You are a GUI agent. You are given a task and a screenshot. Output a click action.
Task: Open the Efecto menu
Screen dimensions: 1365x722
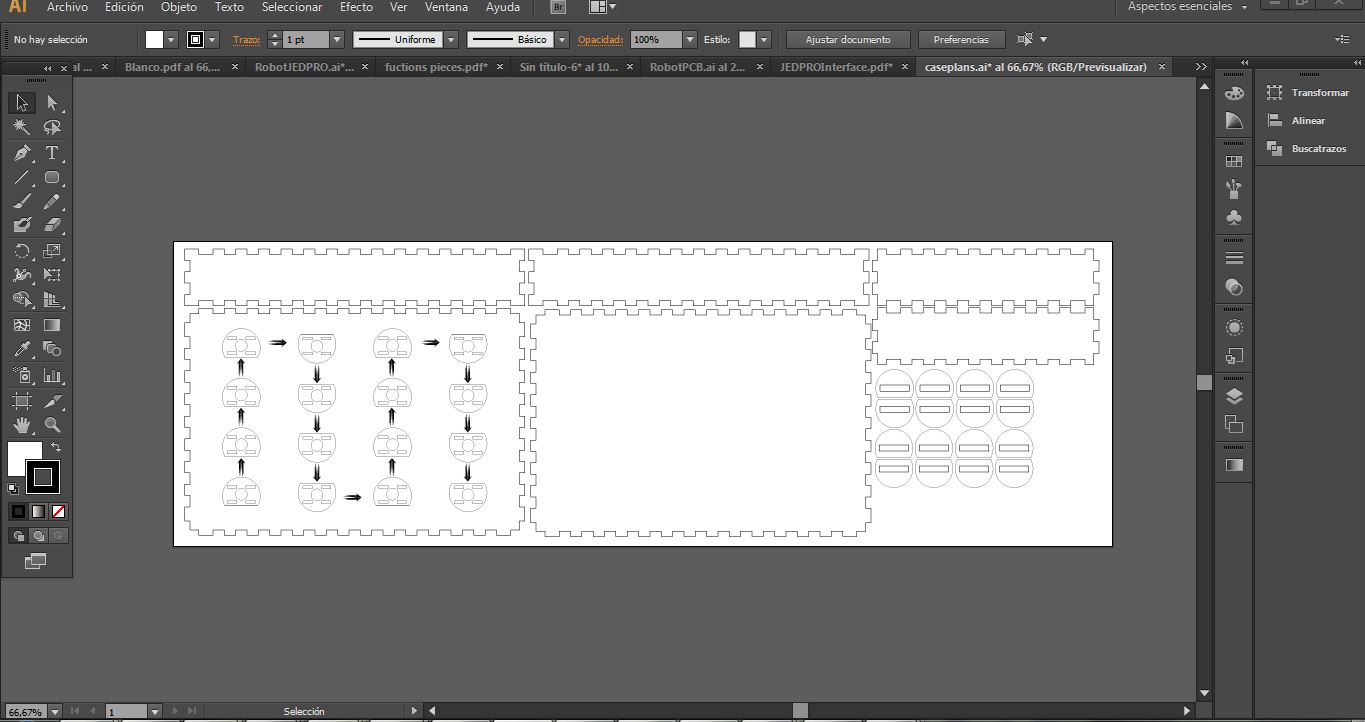356,7
